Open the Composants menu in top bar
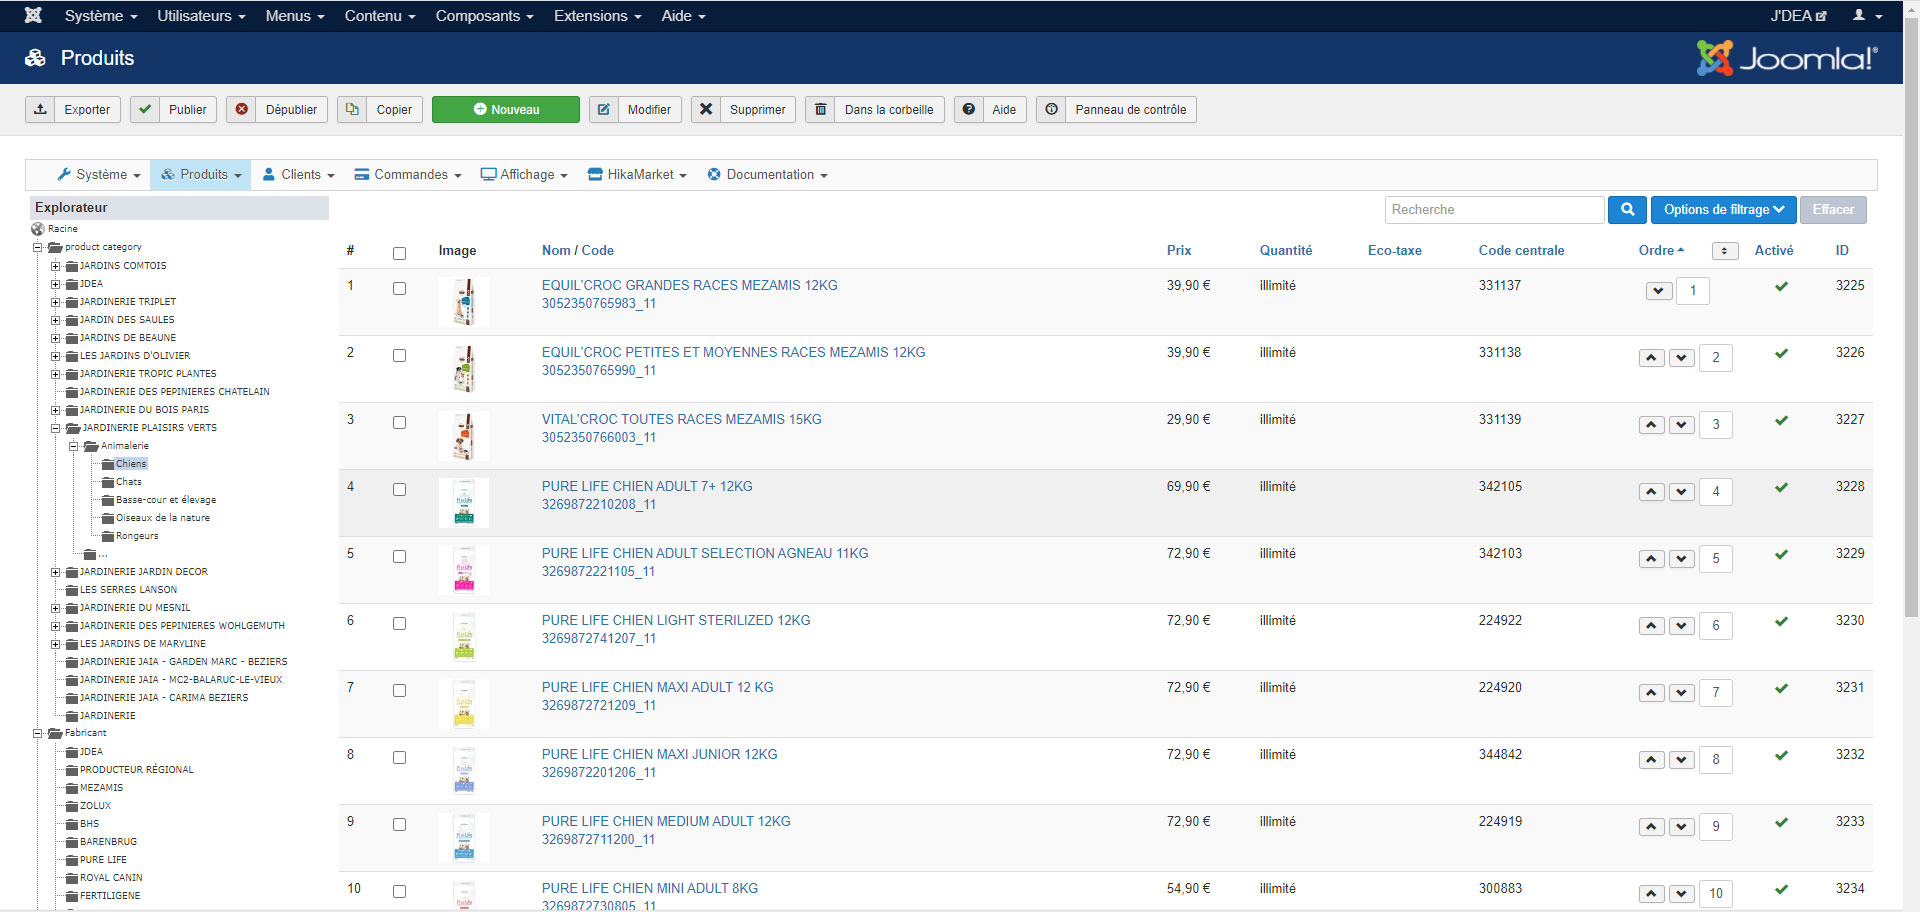 pos(484,16)
